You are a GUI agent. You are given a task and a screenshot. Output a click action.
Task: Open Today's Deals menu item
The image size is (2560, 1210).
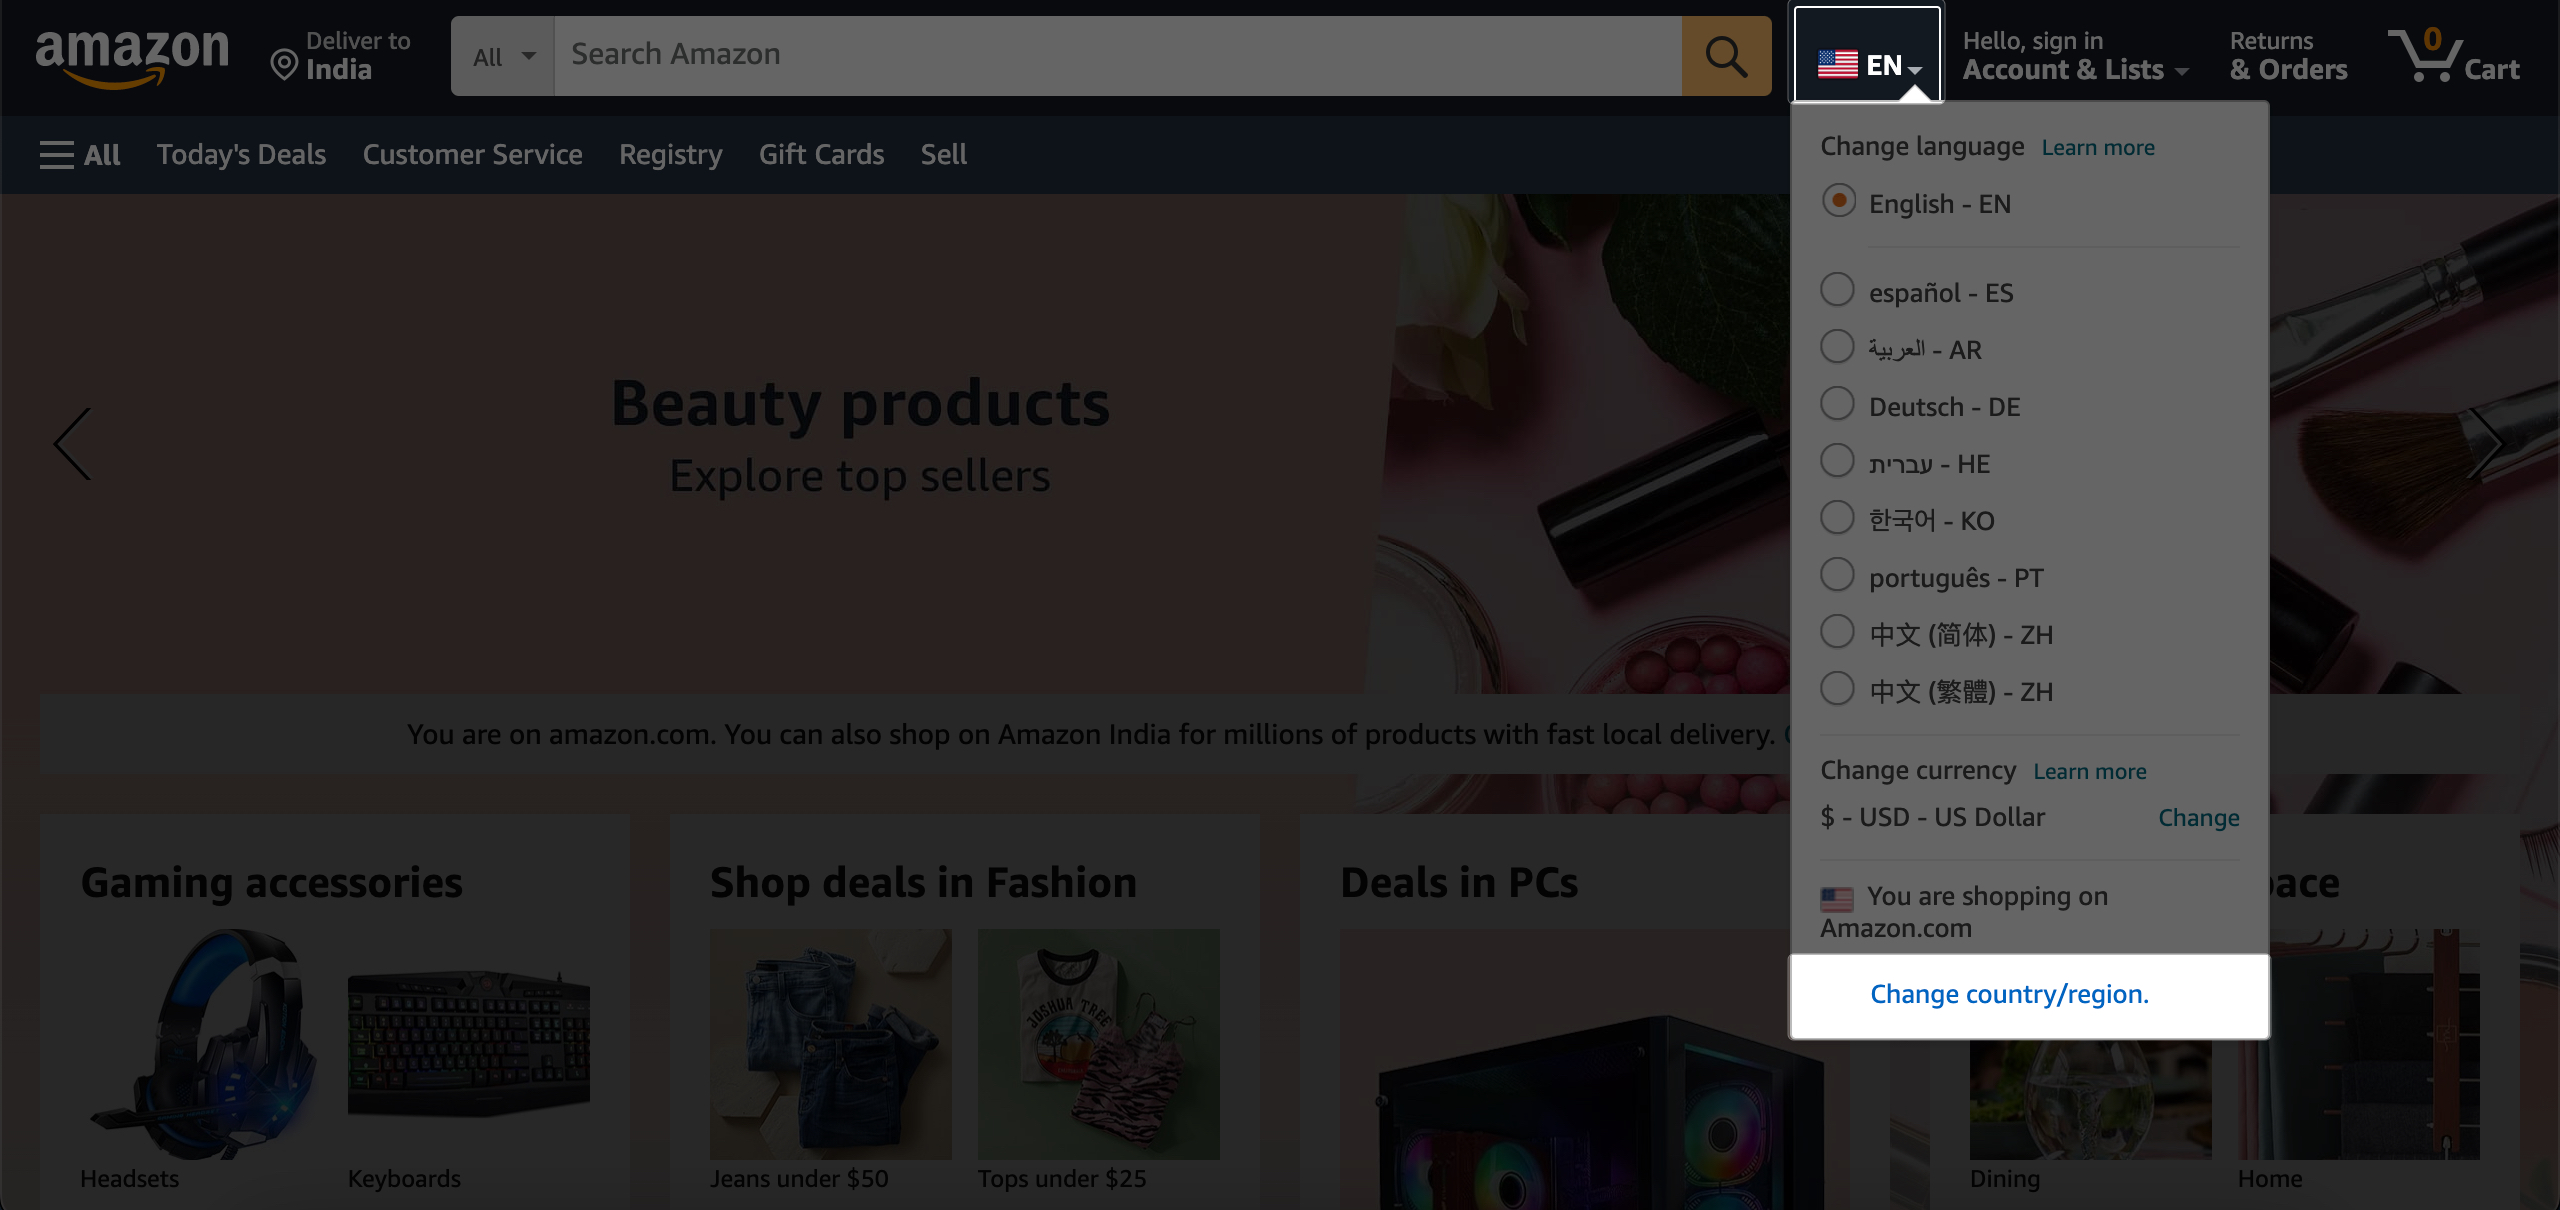242,153
